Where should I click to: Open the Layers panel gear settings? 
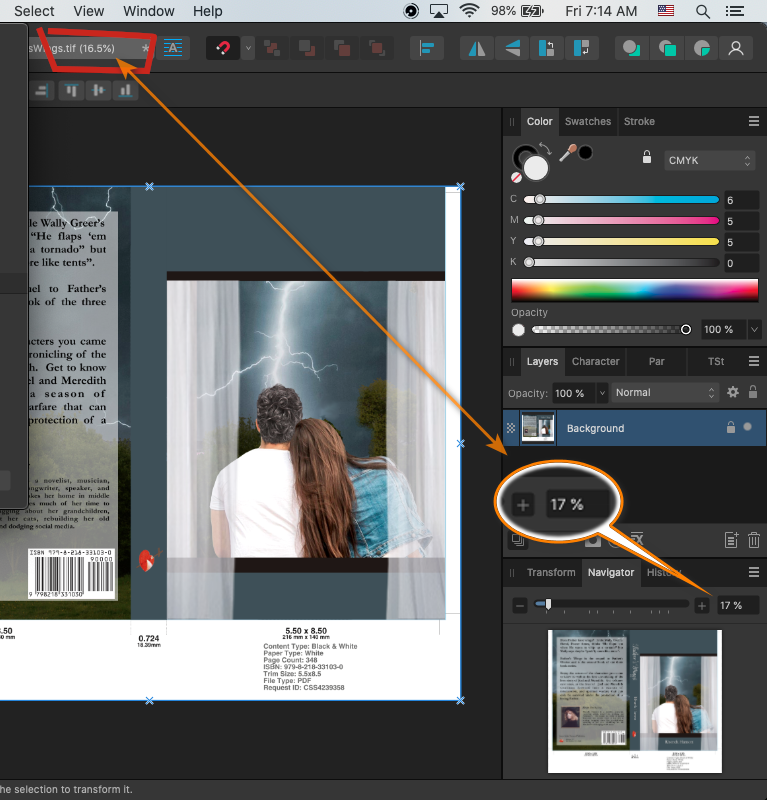tap(732, 393)
